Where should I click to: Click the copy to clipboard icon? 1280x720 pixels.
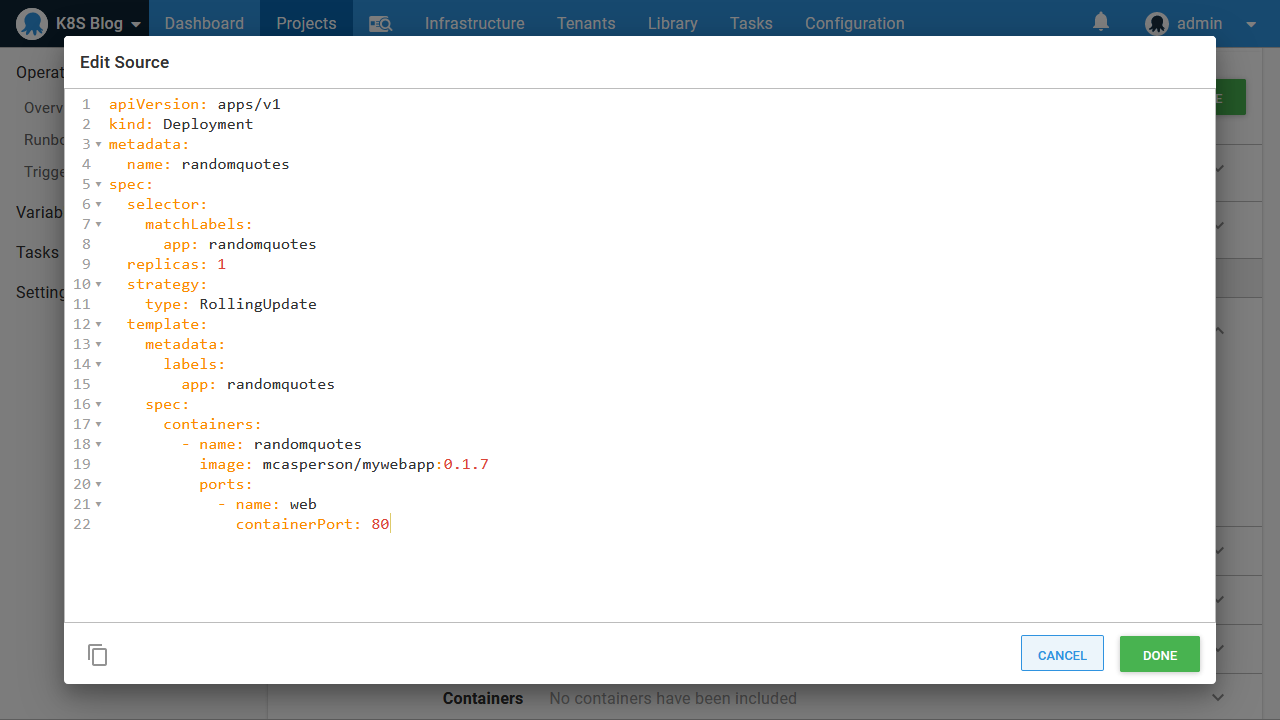point(97,655)
